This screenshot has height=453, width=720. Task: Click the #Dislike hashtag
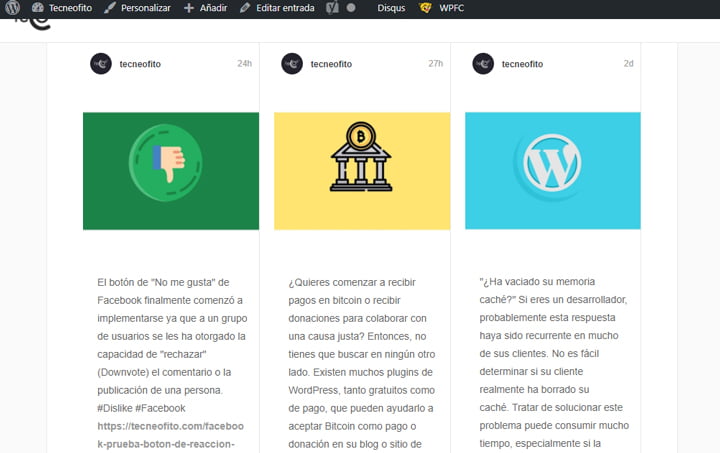click(115, 408)
